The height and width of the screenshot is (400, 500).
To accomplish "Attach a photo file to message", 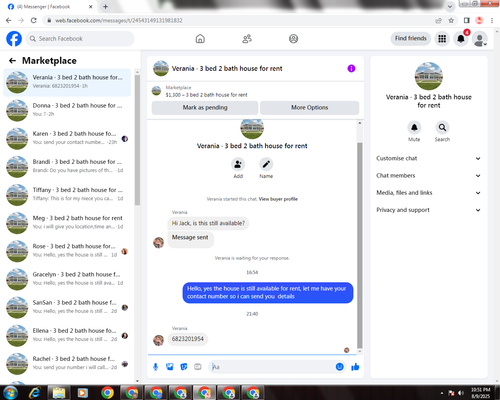I will click(x=170, y=367).
